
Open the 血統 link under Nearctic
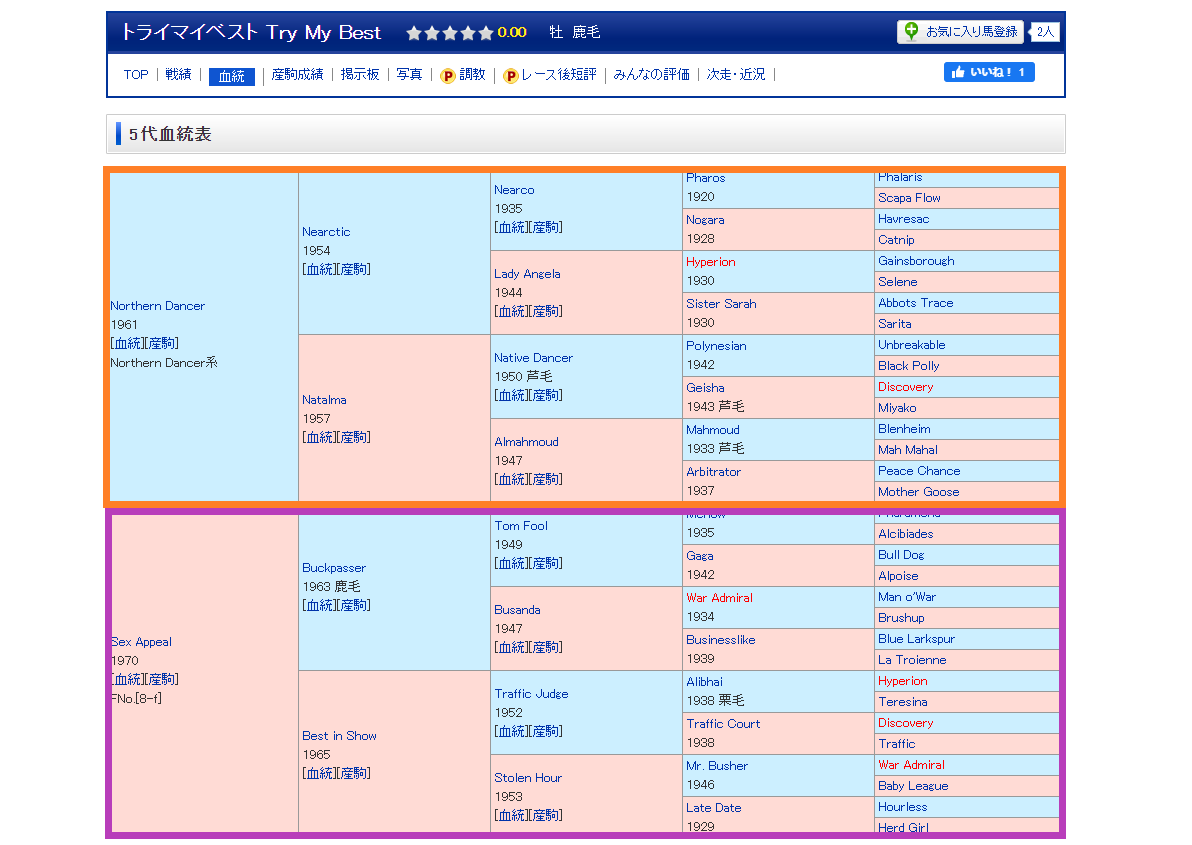pyautogui.click(x=320, y=270)
